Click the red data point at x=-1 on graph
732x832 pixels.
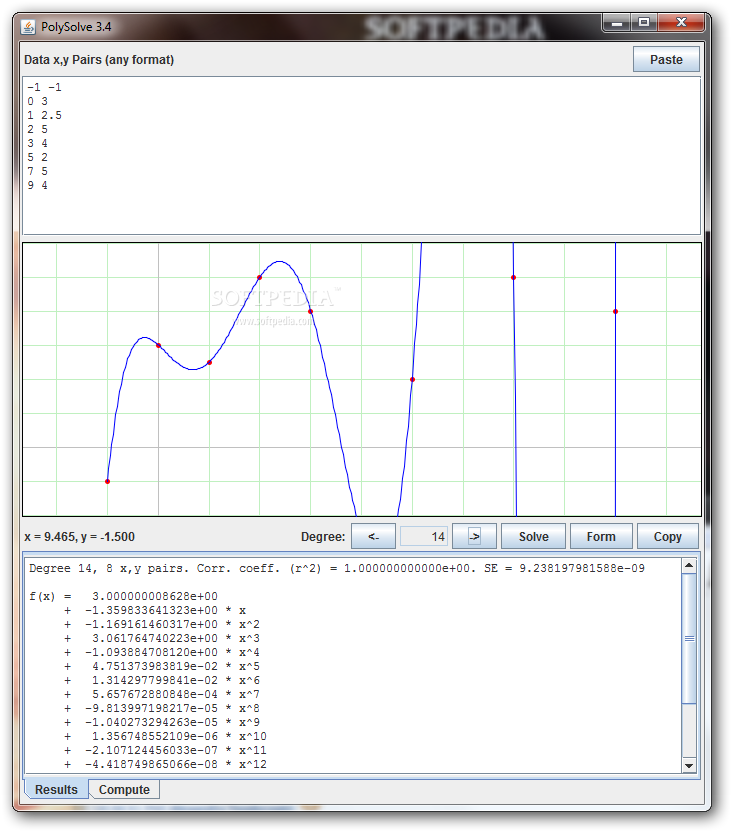(x=108, y=481)
